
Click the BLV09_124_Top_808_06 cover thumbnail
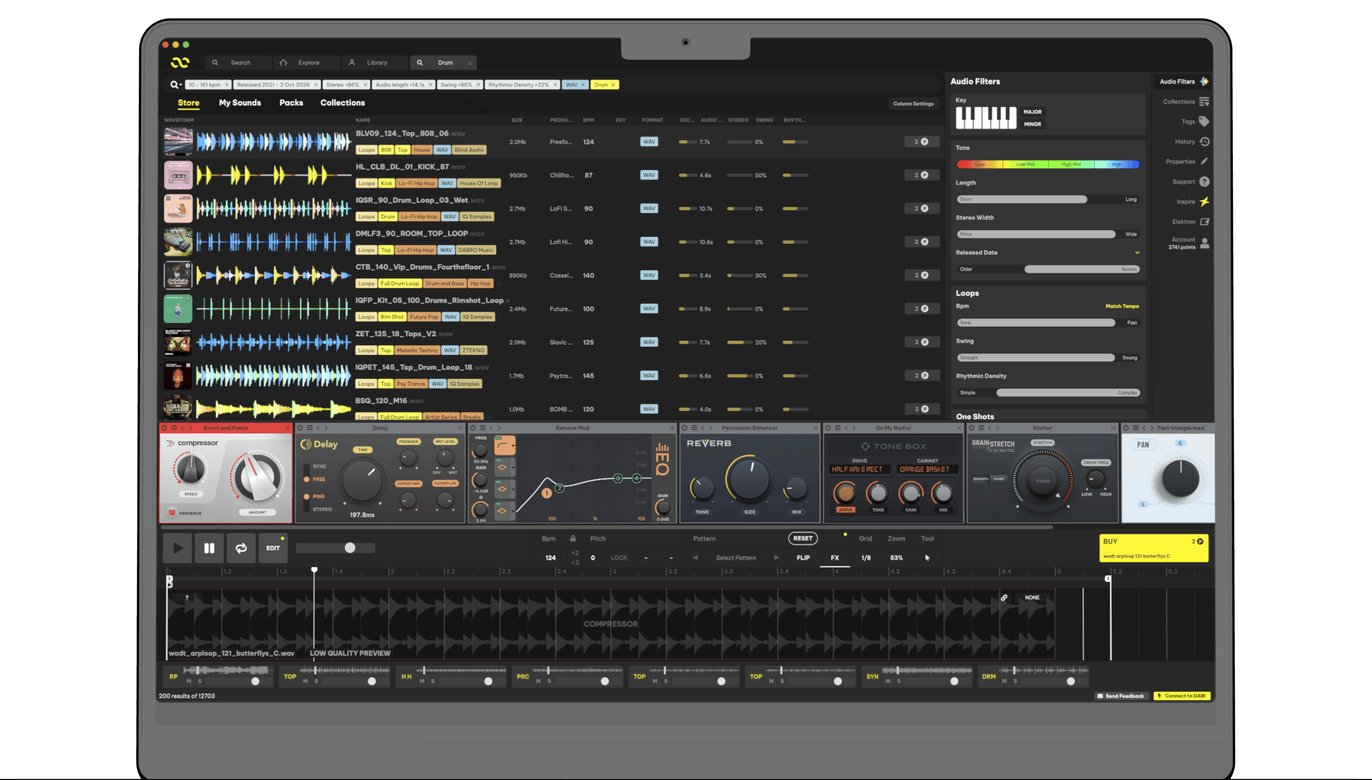178,142
